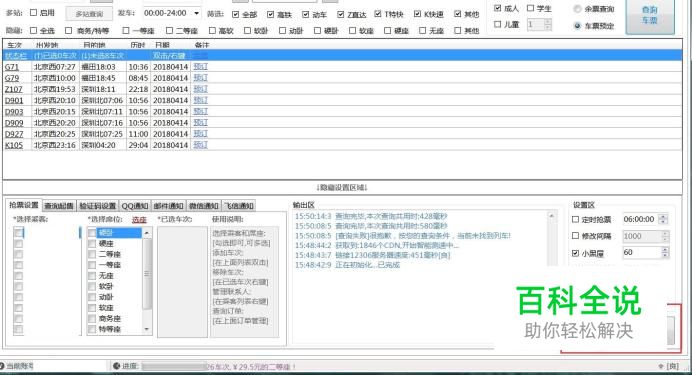Toggle the 动车 filter checkbox
Screen dimensions: 692x375
coord(305,14)
